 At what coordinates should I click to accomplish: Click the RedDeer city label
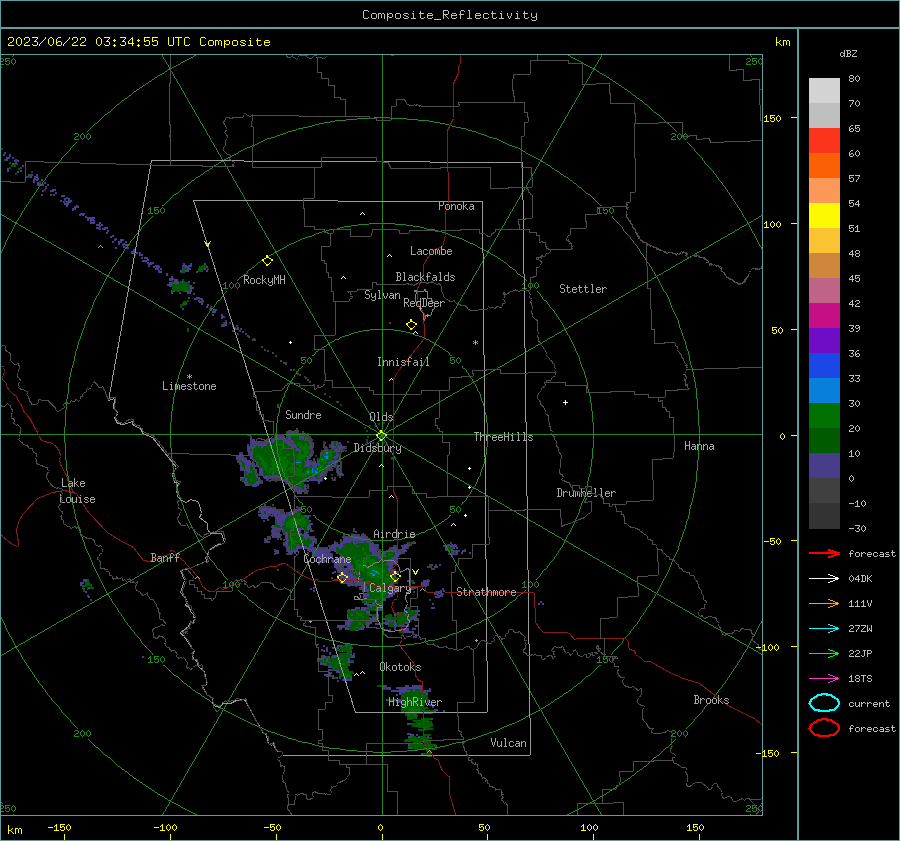point(424,303)
